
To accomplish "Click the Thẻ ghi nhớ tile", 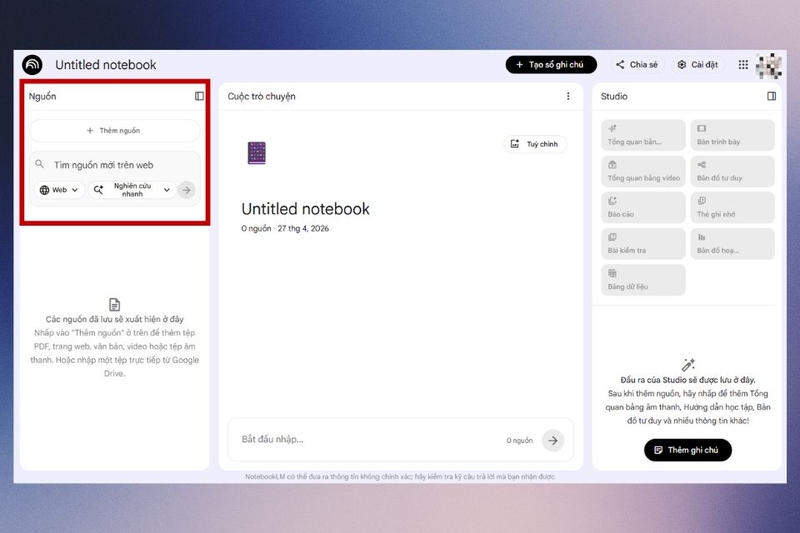I will pos(732,207).
